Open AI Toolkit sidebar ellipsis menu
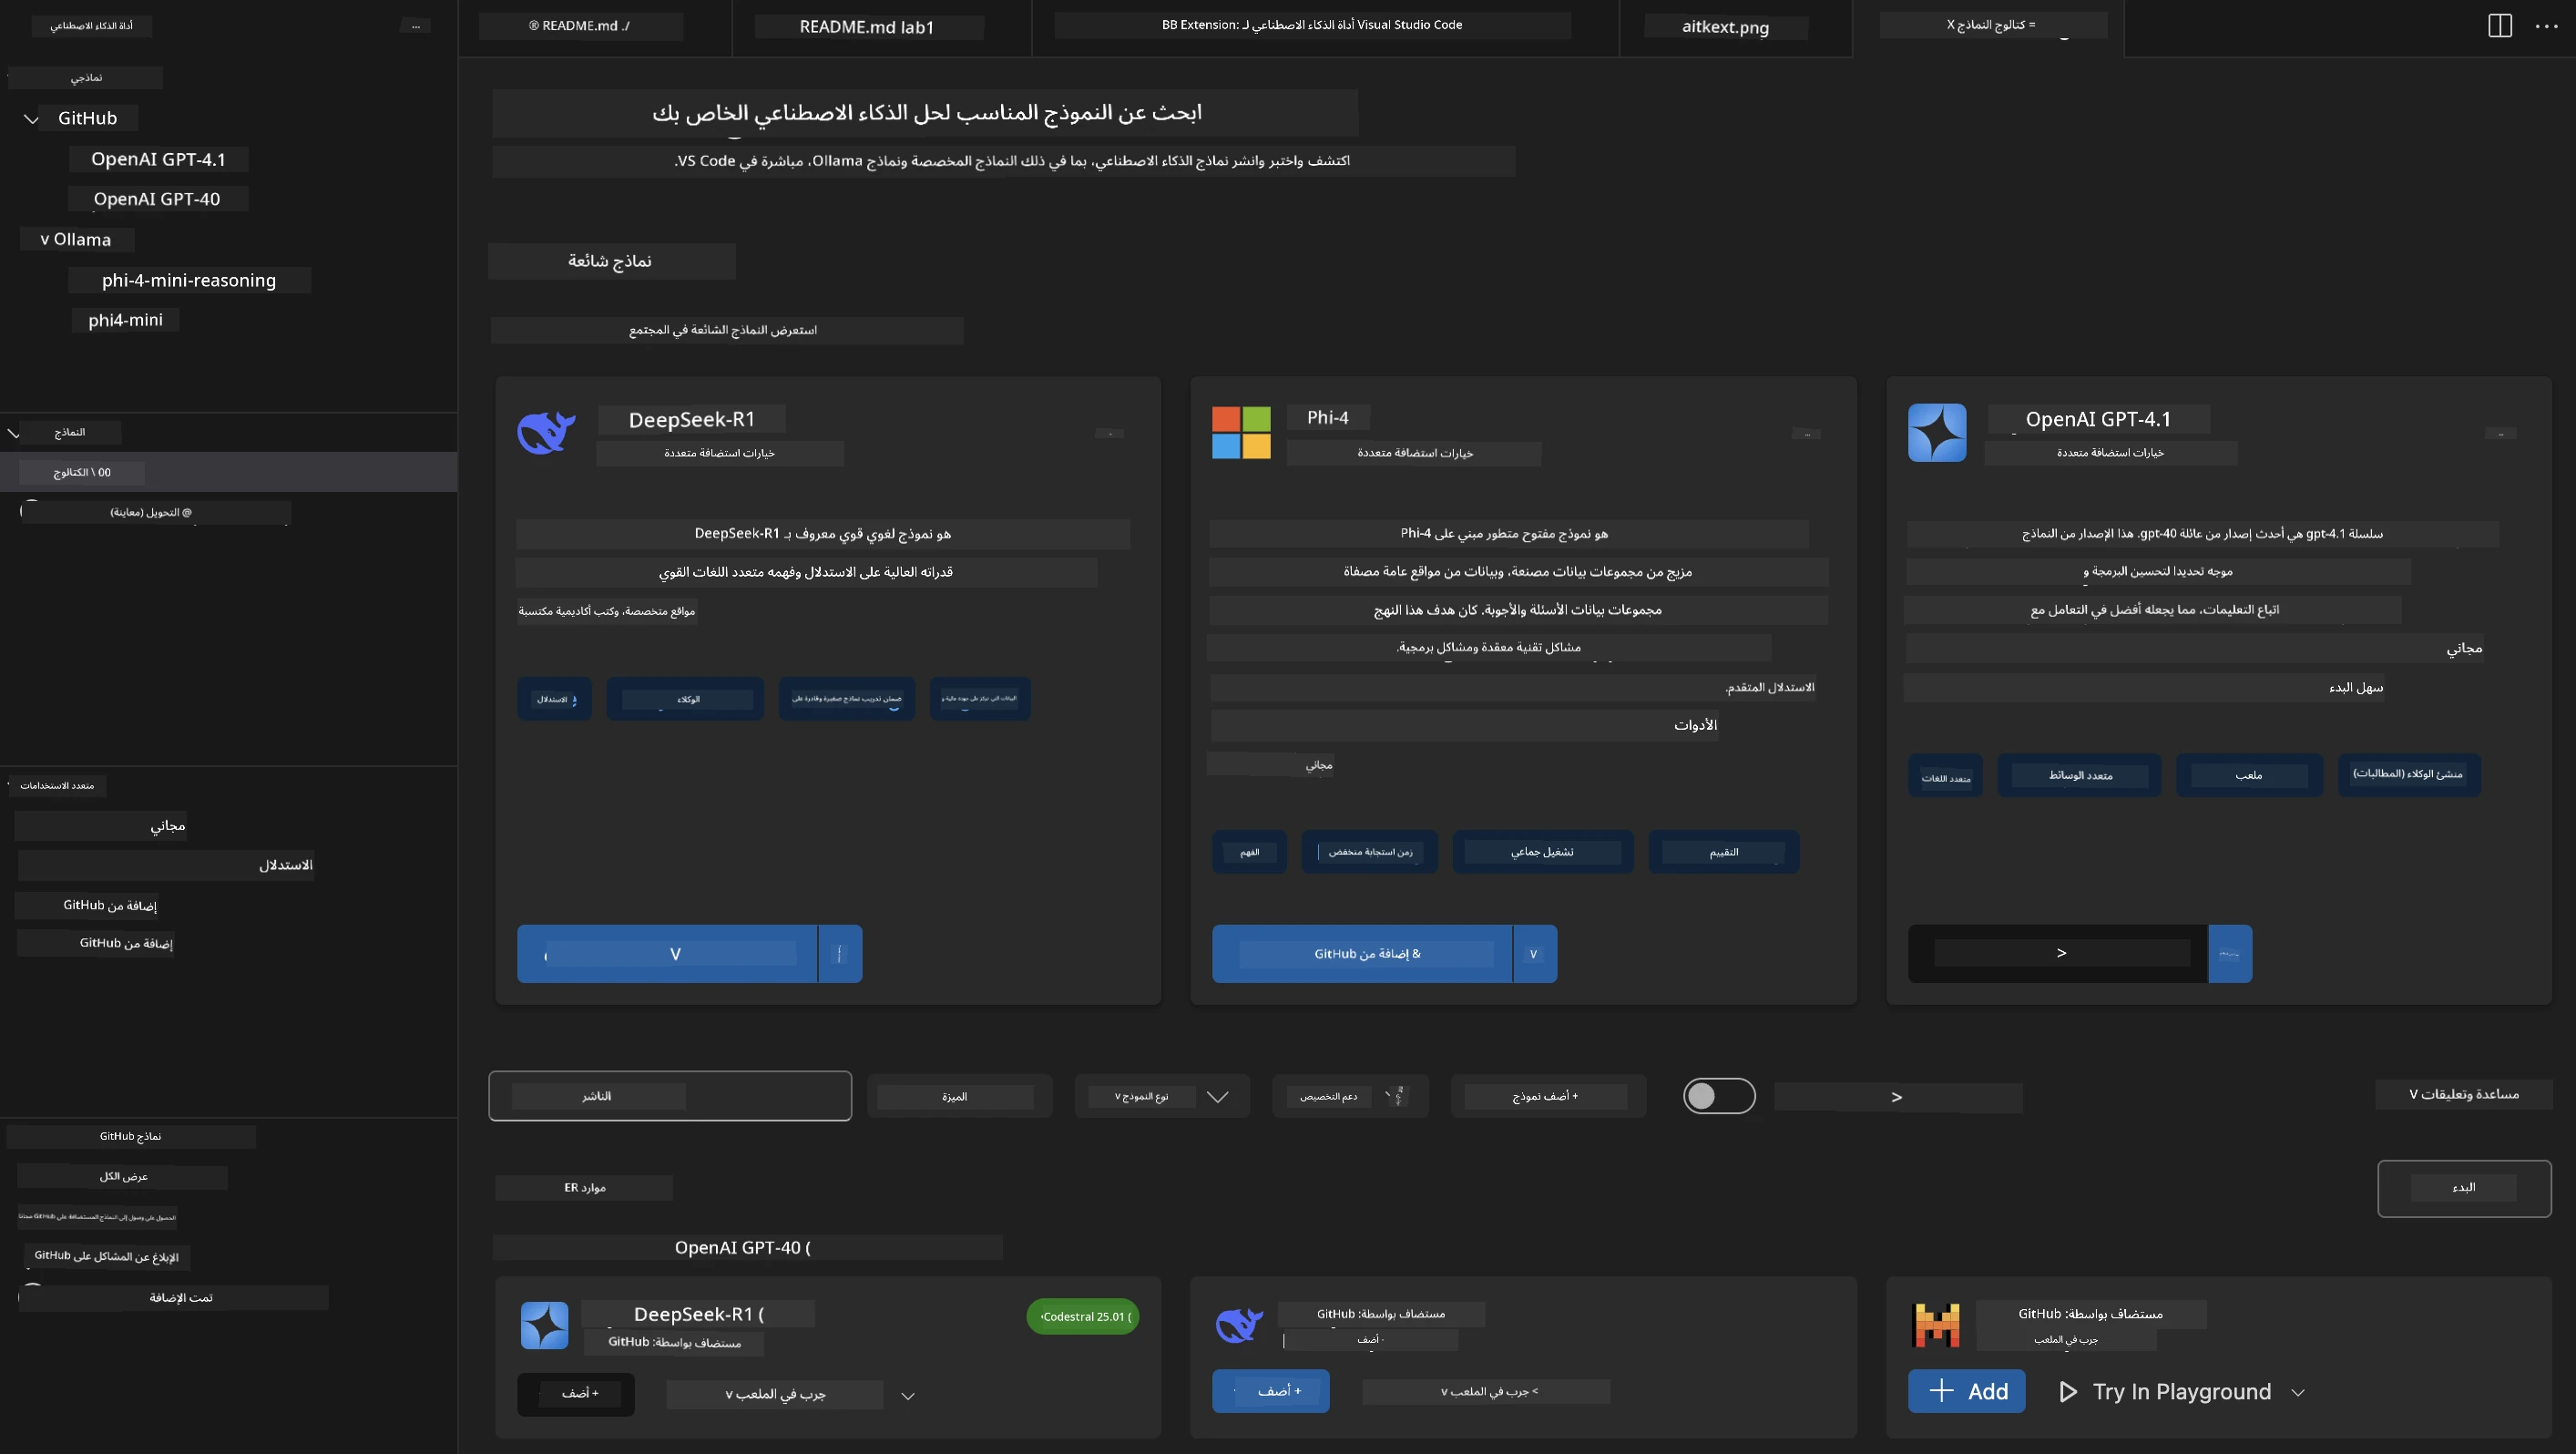Viewport: 2576px width, 1454px height. coord(416,26)
